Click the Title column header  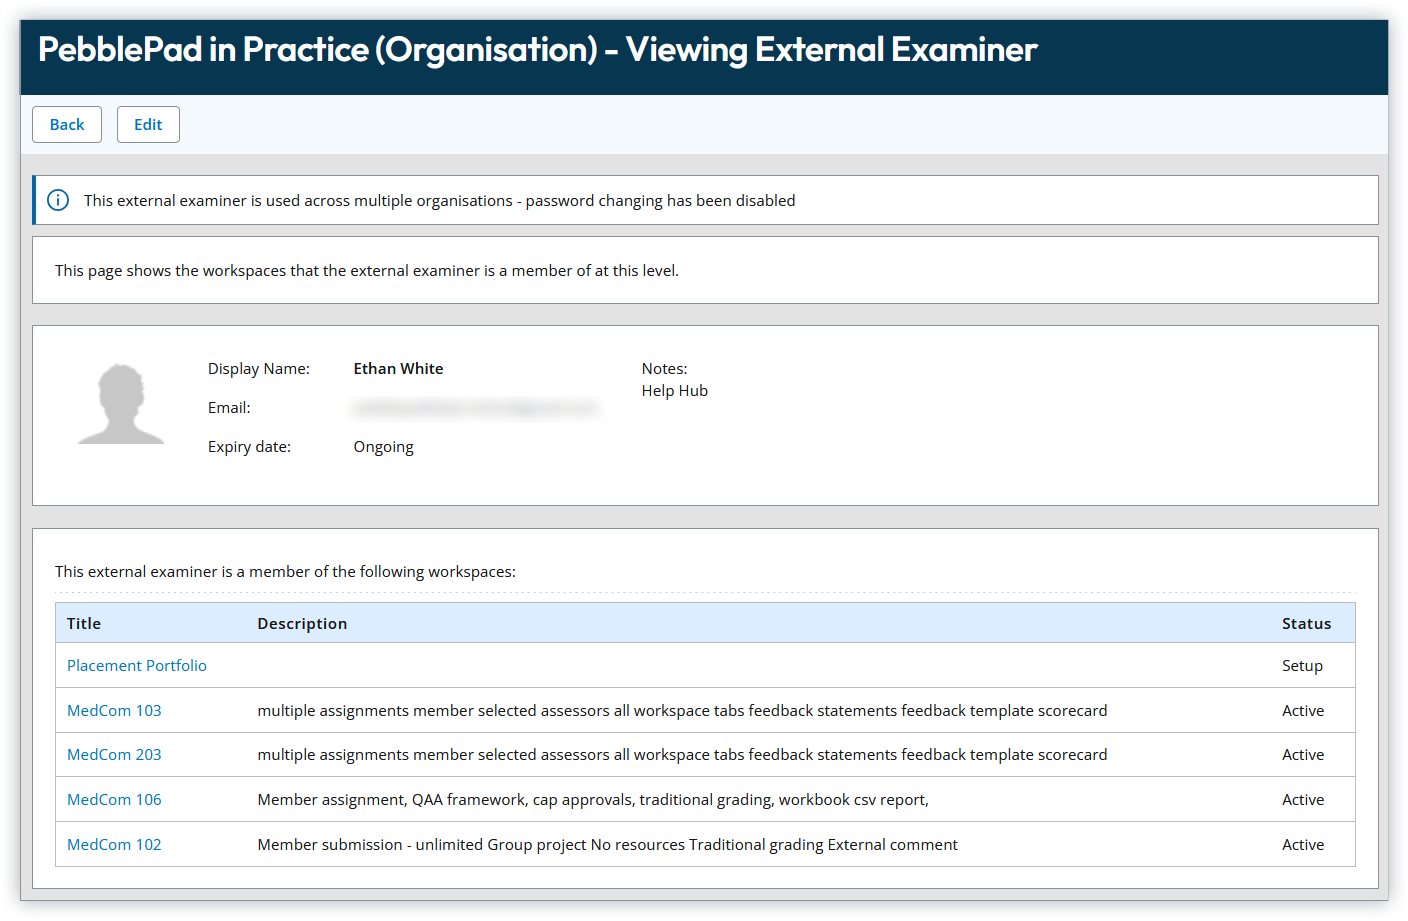84,624
